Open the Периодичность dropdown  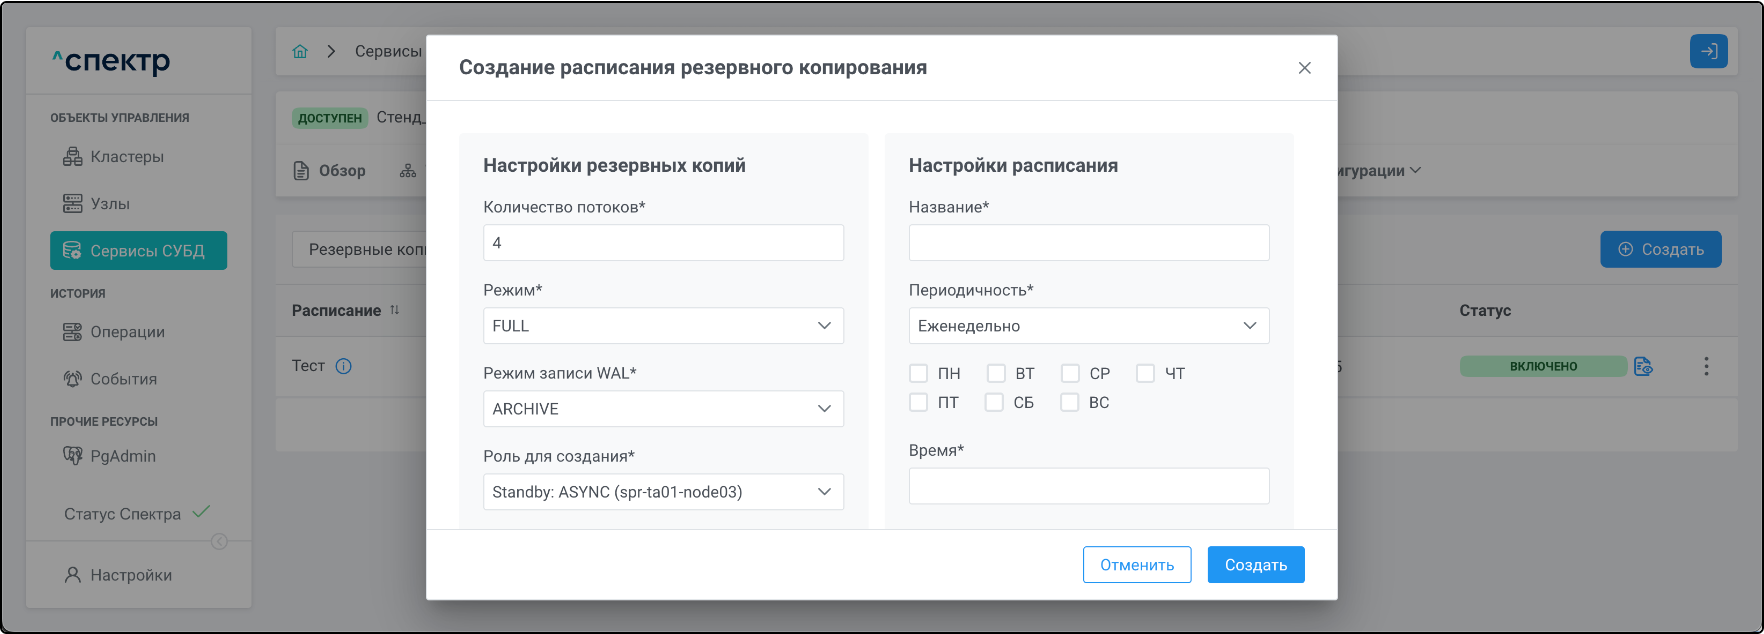(x=1088, y=326)
